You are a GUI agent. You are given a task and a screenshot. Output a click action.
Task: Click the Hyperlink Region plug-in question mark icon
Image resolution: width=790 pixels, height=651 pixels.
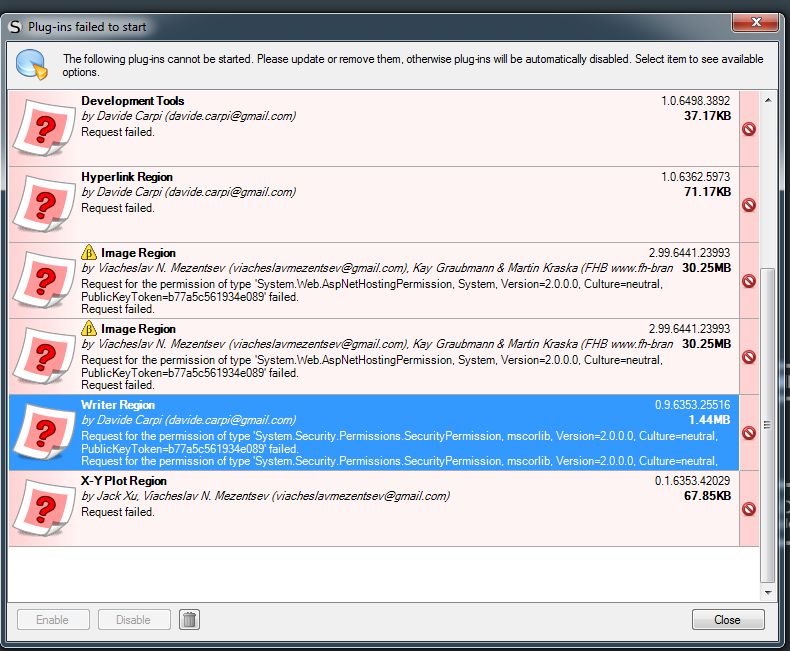43,204
